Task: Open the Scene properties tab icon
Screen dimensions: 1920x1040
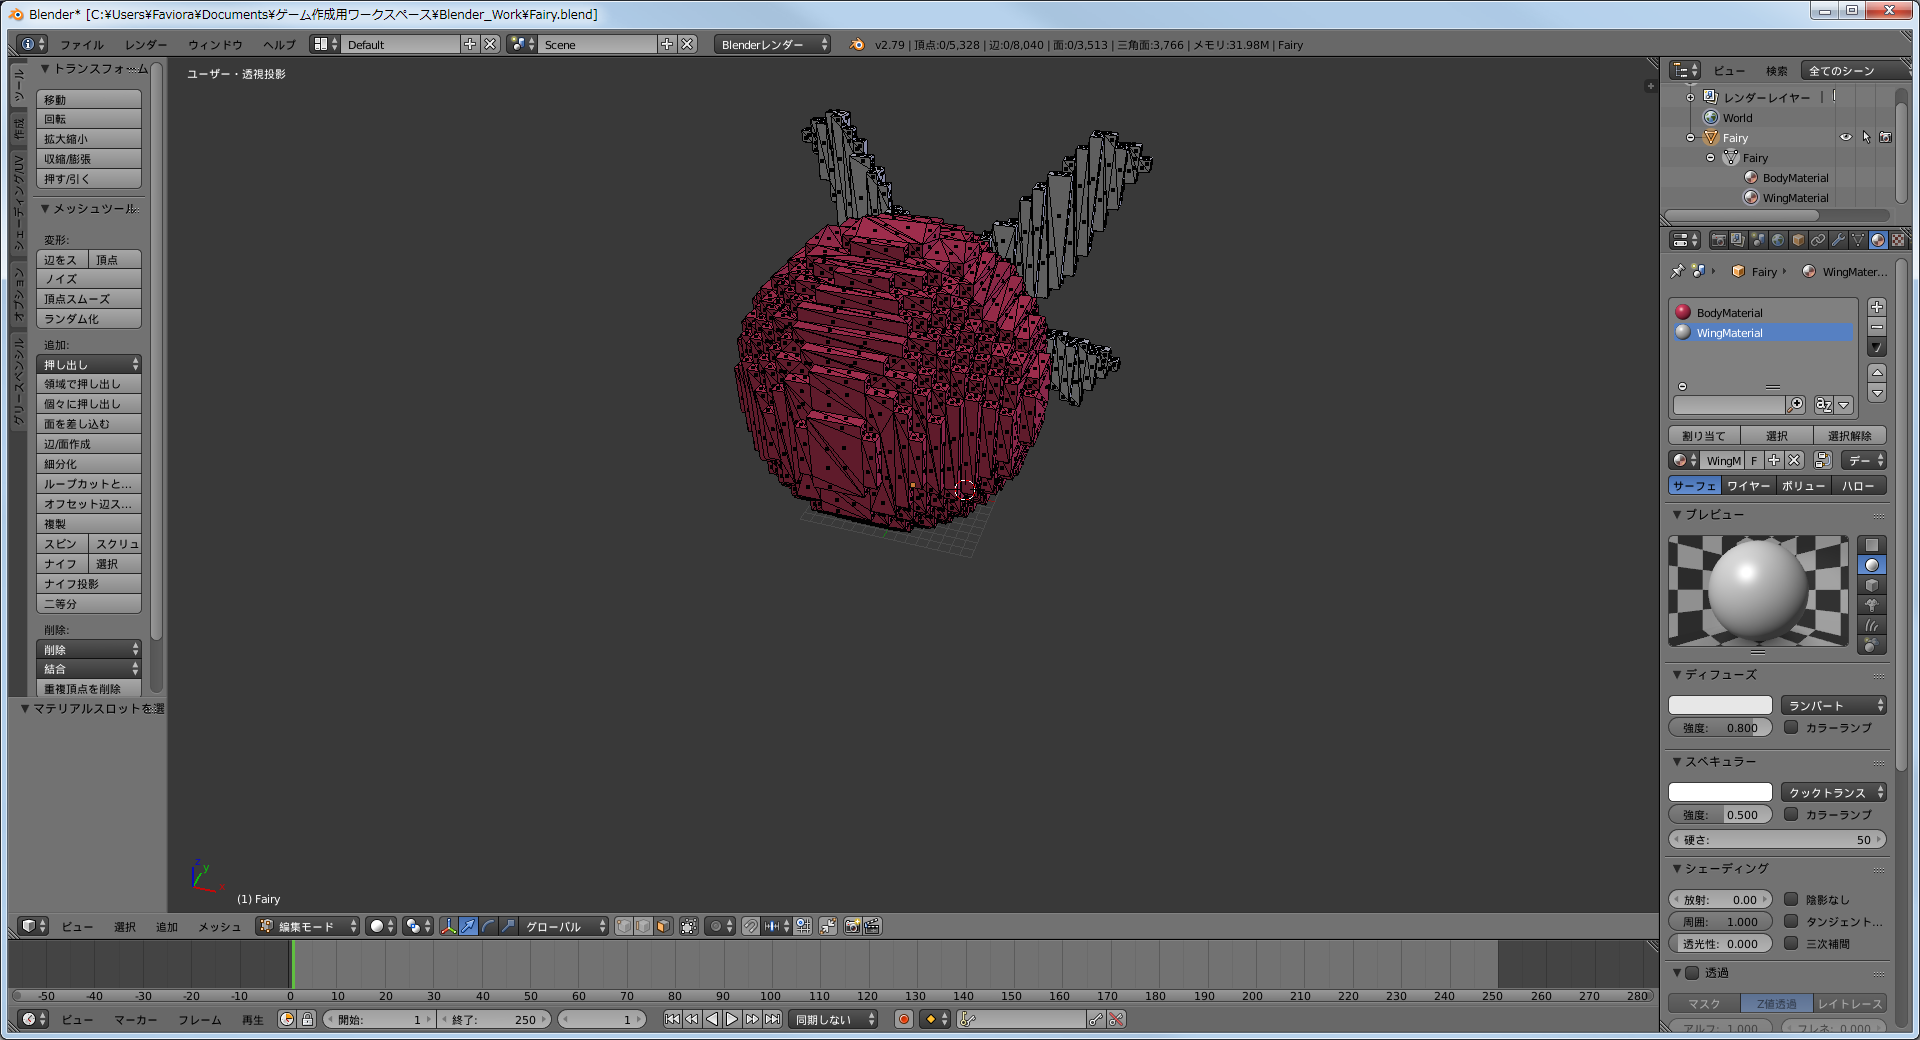Action: (1758, 240)
